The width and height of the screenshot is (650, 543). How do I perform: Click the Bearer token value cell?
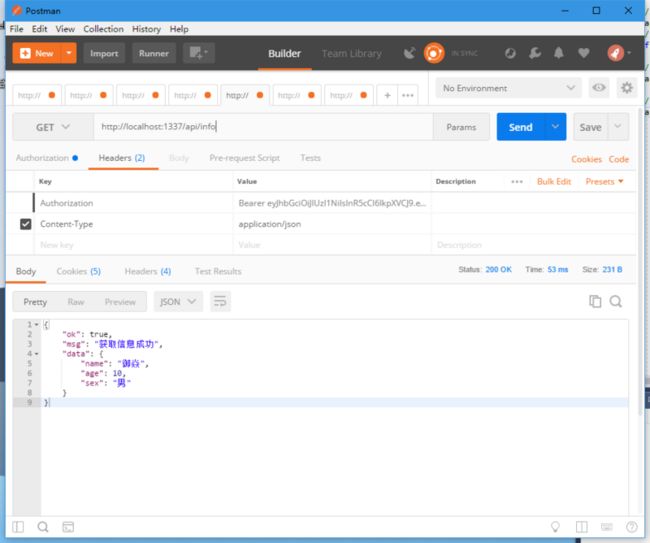tap(332, 203)
